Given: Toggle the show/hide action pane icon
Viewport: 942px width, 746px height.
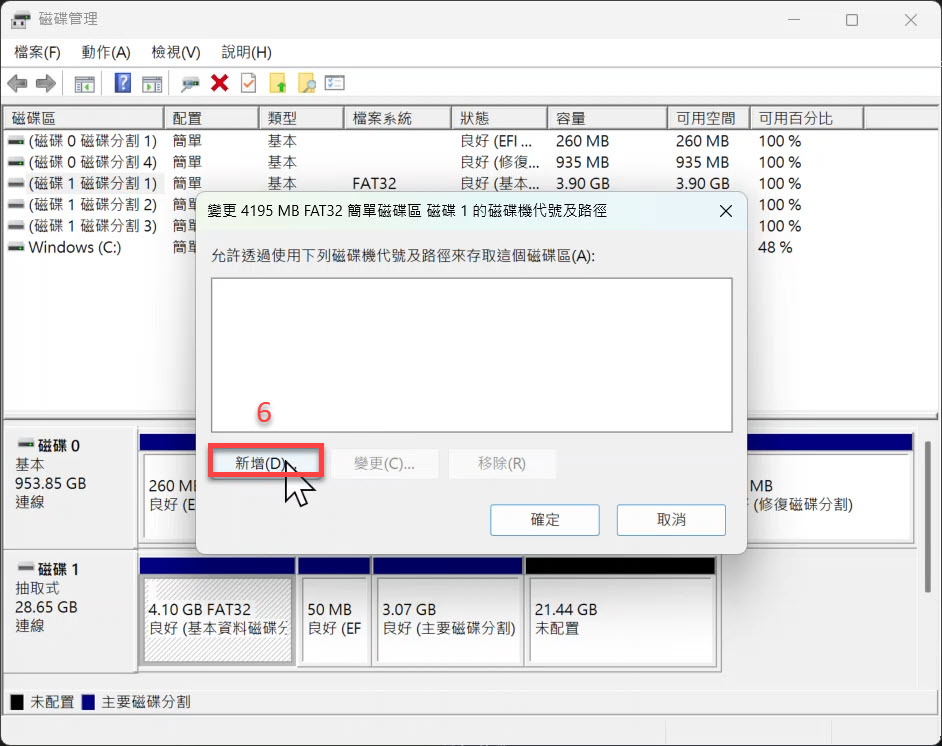Looking at the screenshot, I should pos(152,84).
